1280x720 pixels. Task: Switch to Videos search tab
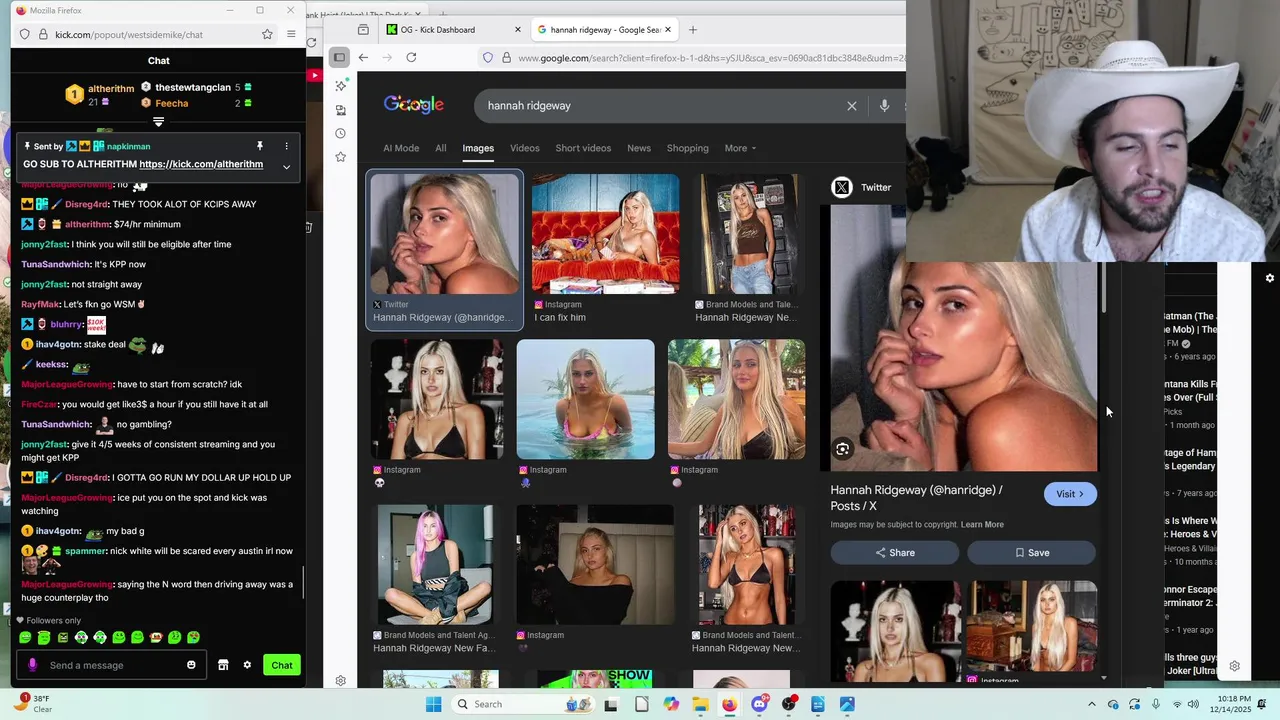click(x=525, y=148)
